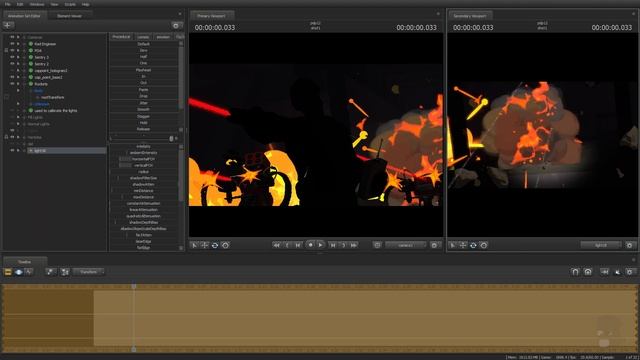Apply the Smooth procedural preset

point(144,109)
